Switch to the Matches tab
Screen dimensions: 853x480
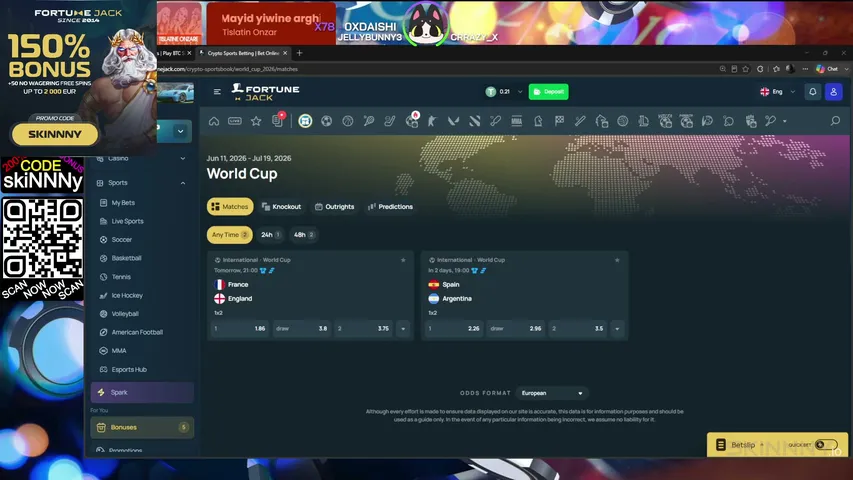coord(230,207)
